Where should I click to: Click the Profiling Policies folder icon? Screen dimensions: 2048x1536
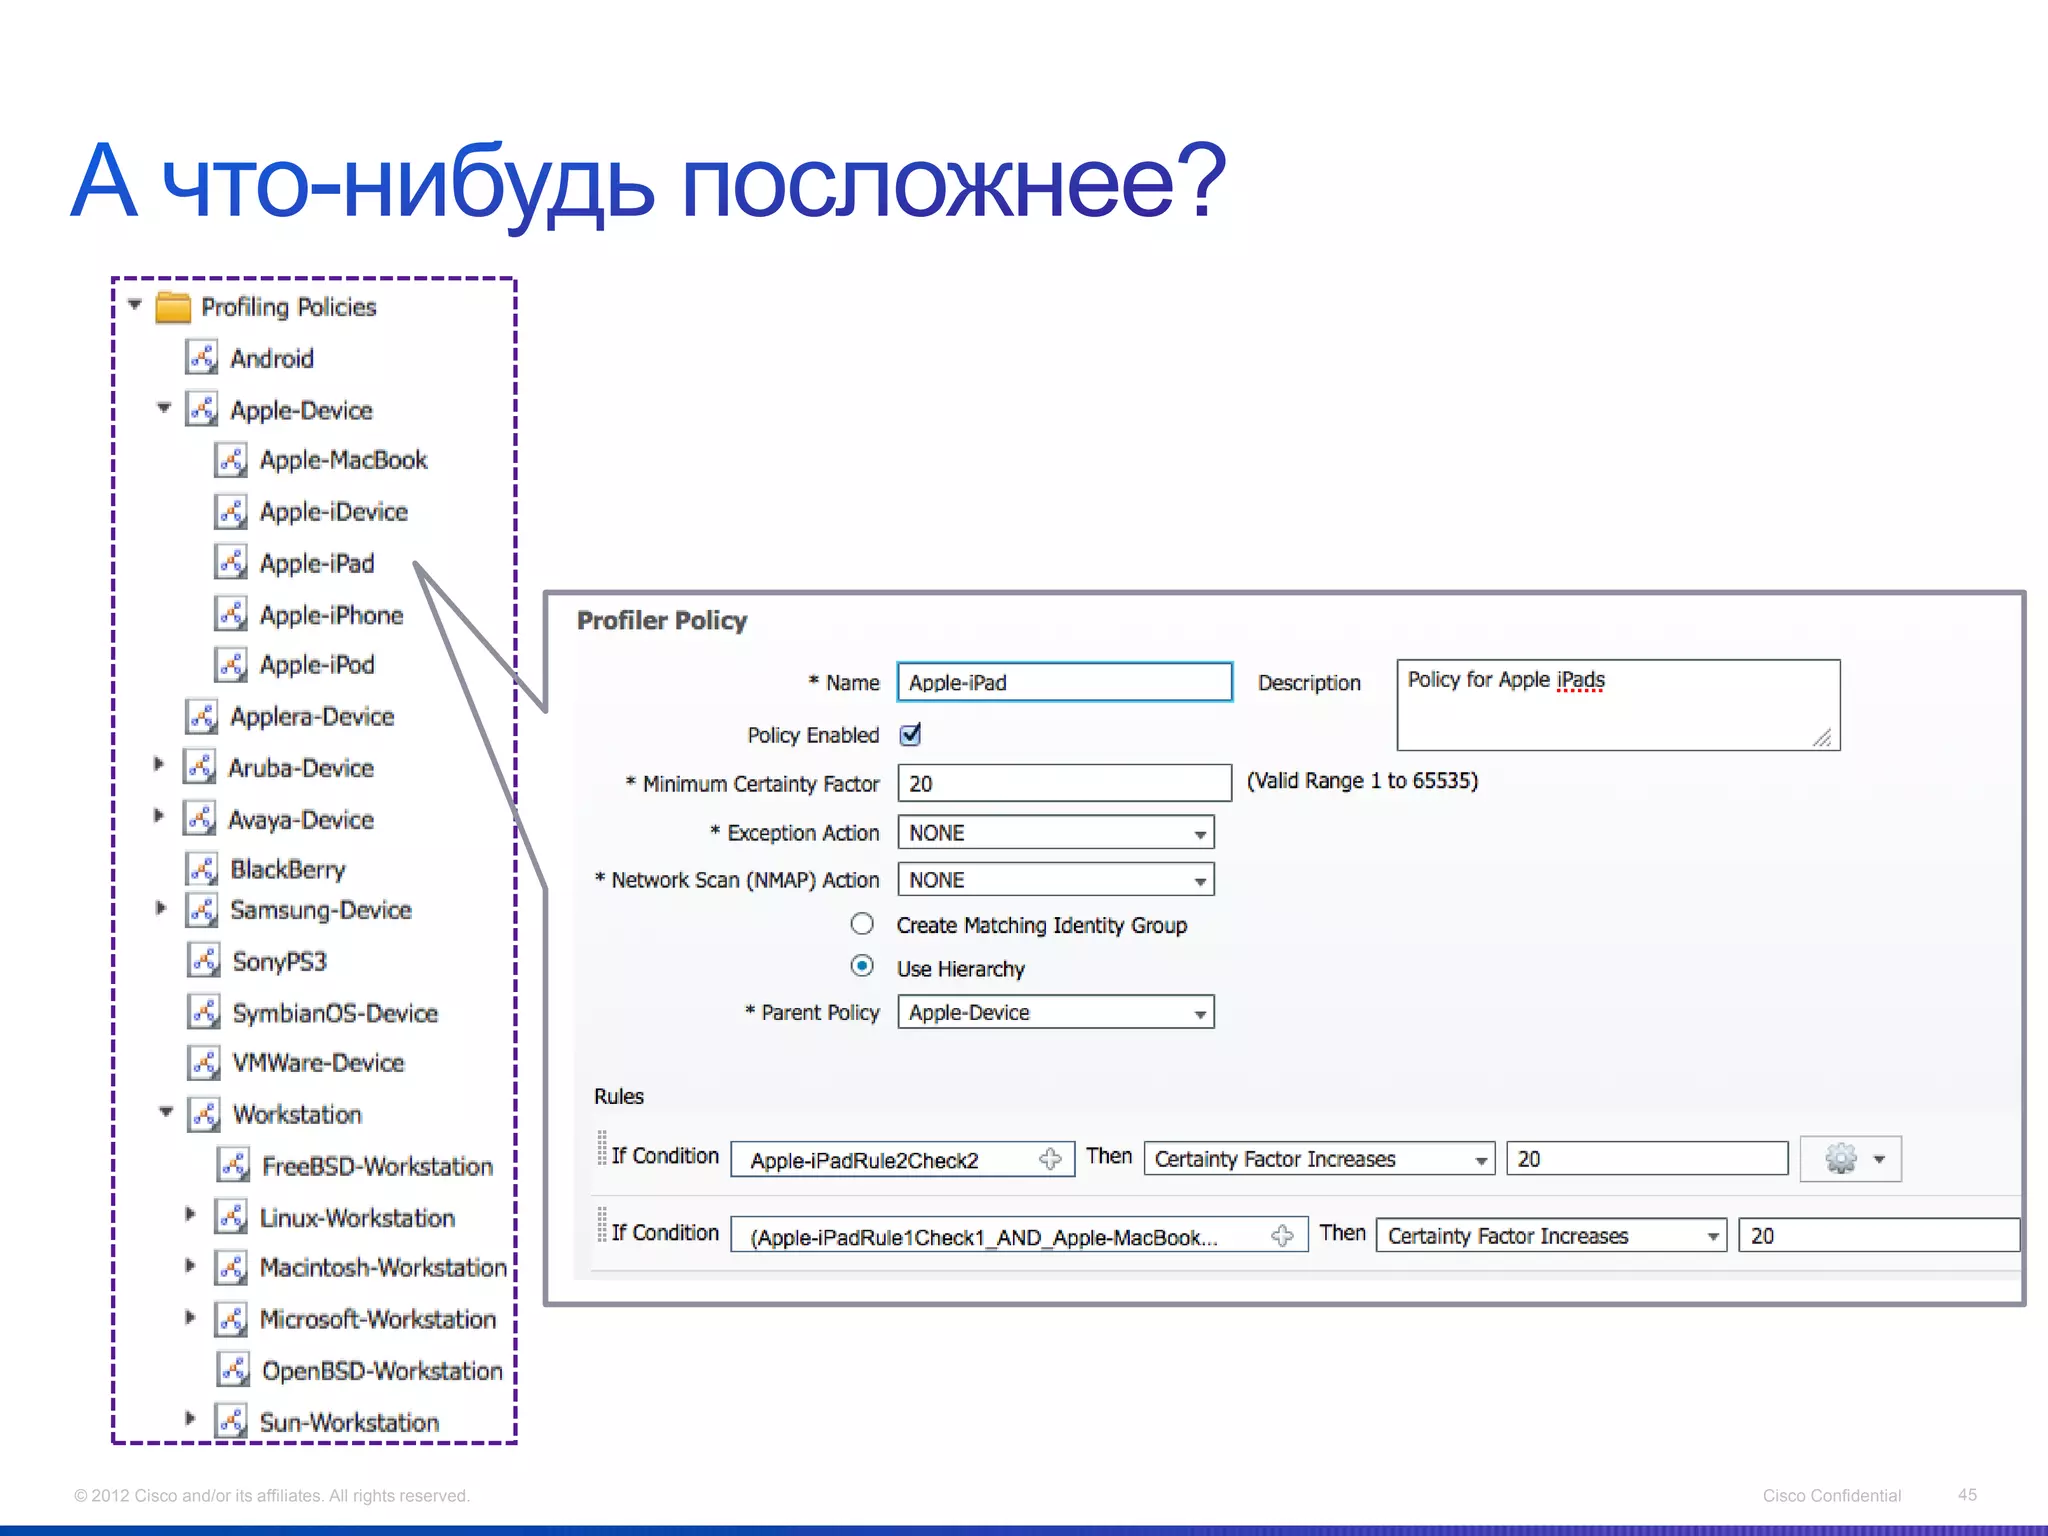(x=173, y=307)
